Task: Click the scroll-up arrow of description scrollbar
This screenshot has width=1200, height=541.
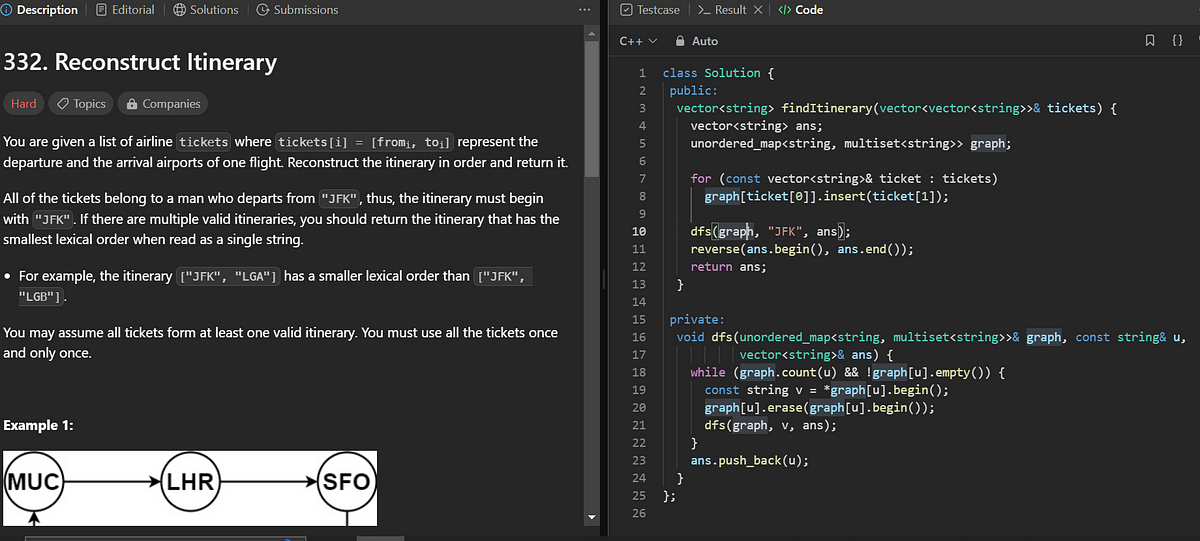Action: 590,34
